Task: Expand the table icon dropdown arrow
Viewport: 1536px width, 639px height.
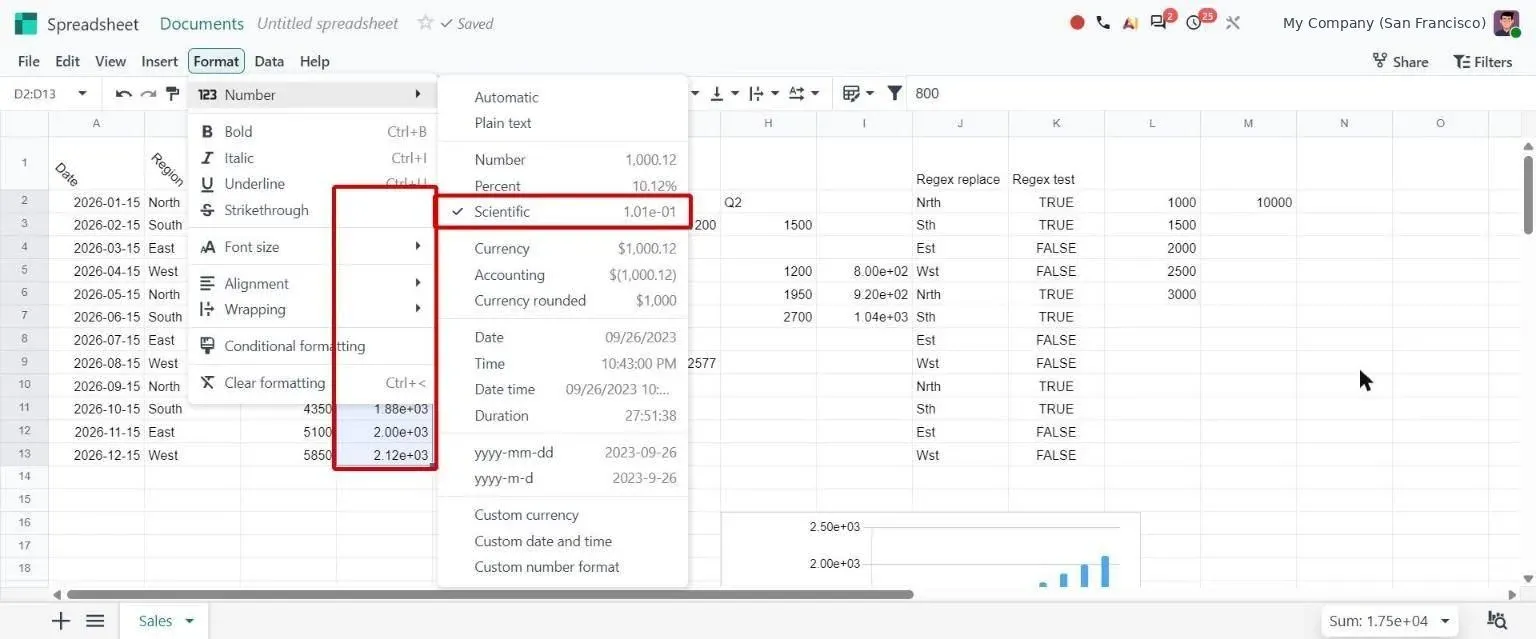Action: [870, 93]
